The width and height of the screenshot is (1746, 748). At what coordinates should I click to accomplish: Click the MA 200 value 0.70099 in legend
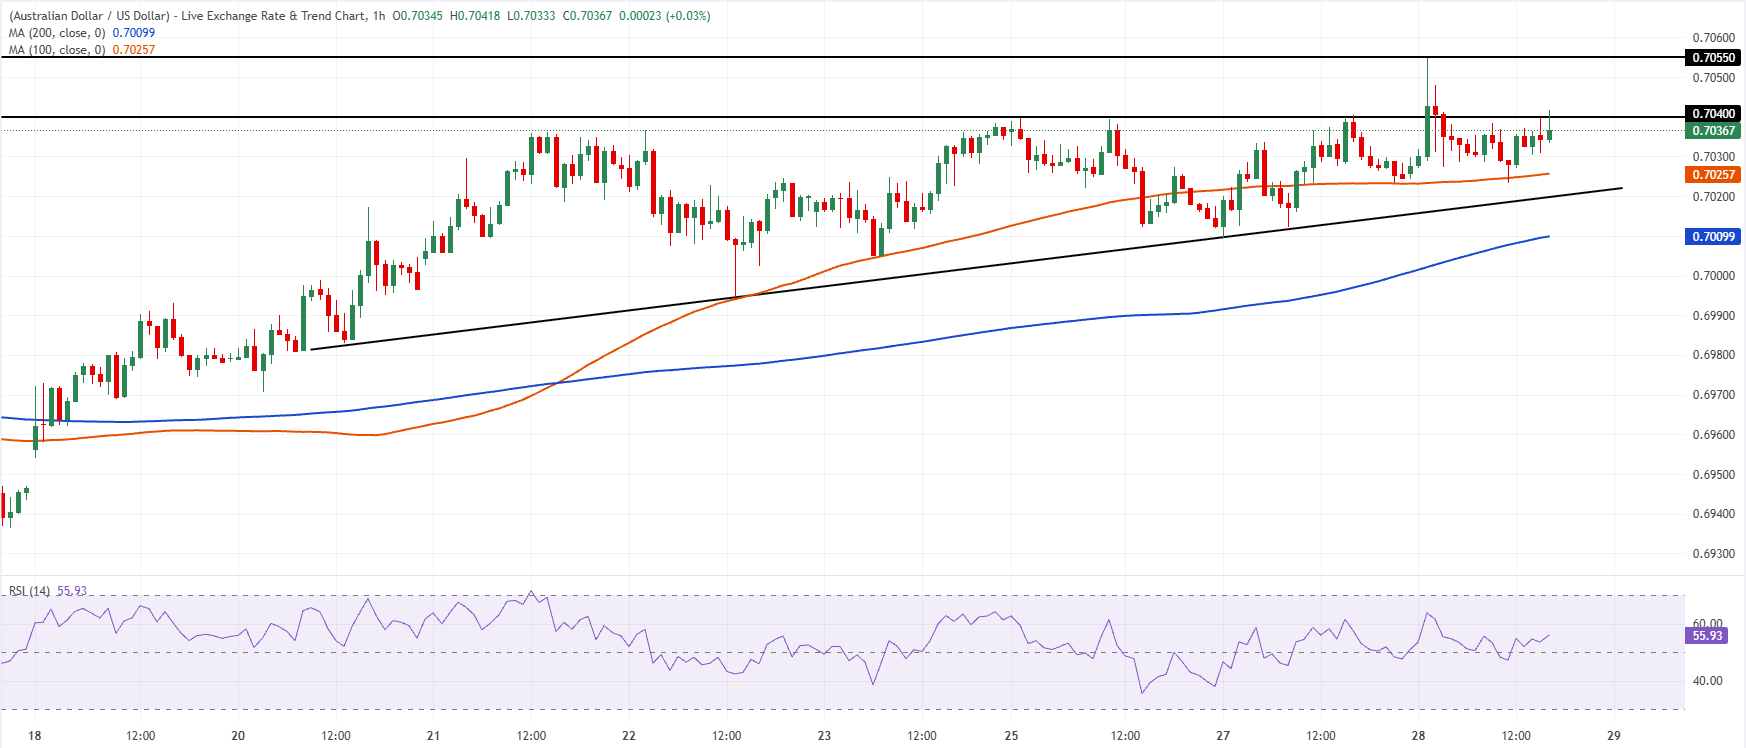pyautogui.click(x=134, y=33)
